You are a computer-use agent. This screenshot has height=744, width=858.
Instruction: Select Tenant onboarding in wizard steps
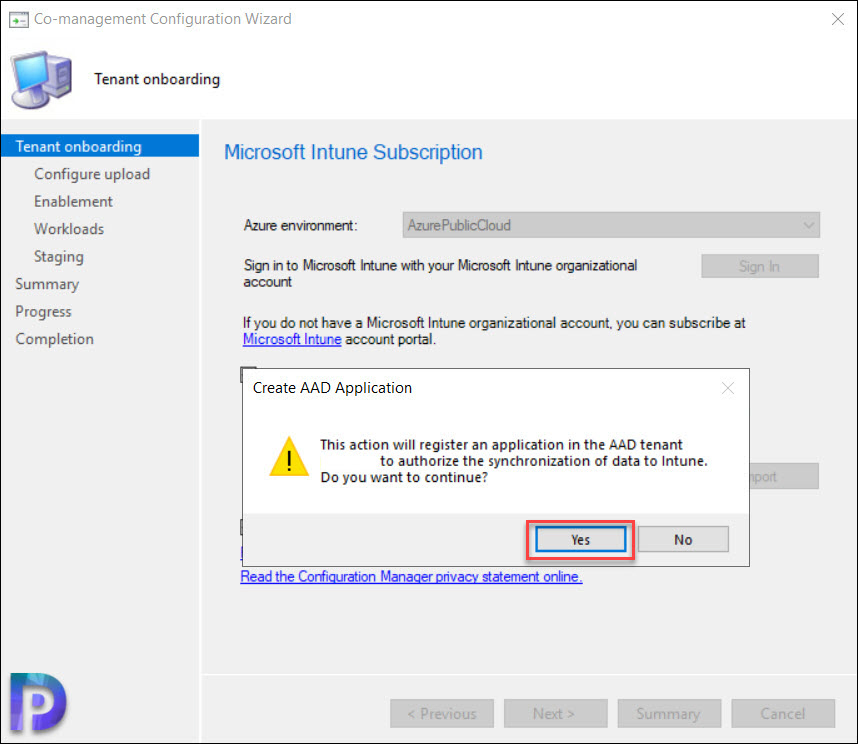100,146
